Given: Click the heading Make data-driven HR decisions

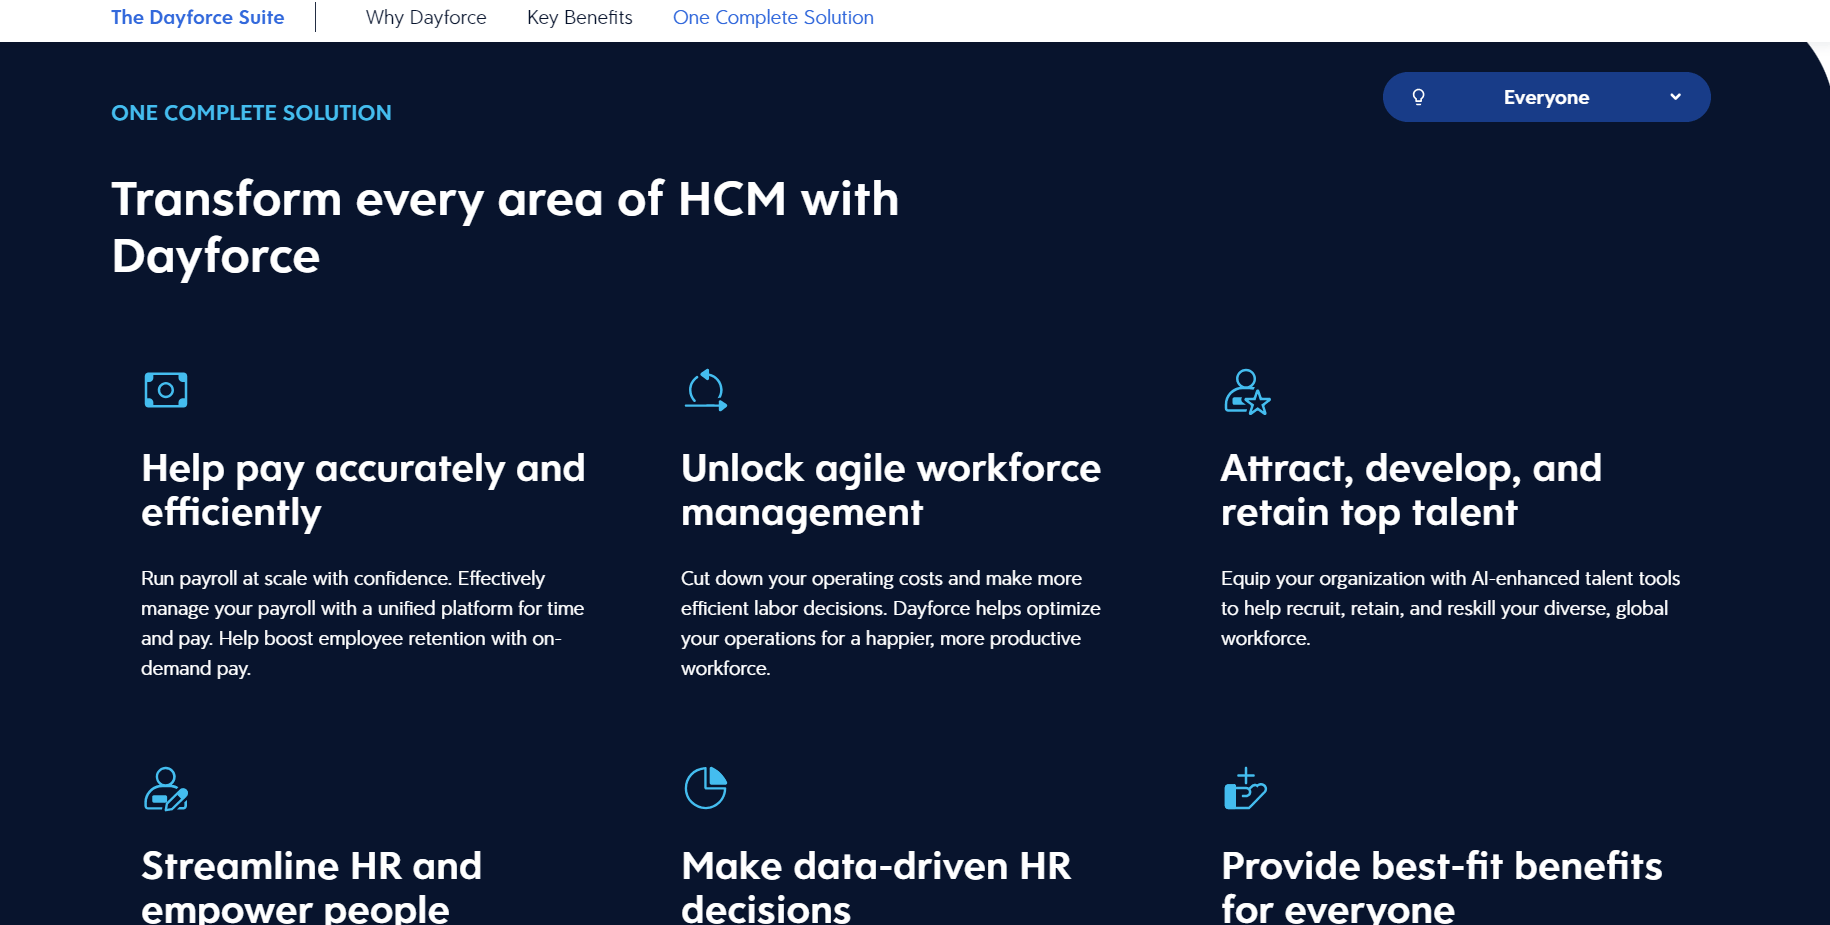Looking at the screenshot, I should [x=876, y=886].
